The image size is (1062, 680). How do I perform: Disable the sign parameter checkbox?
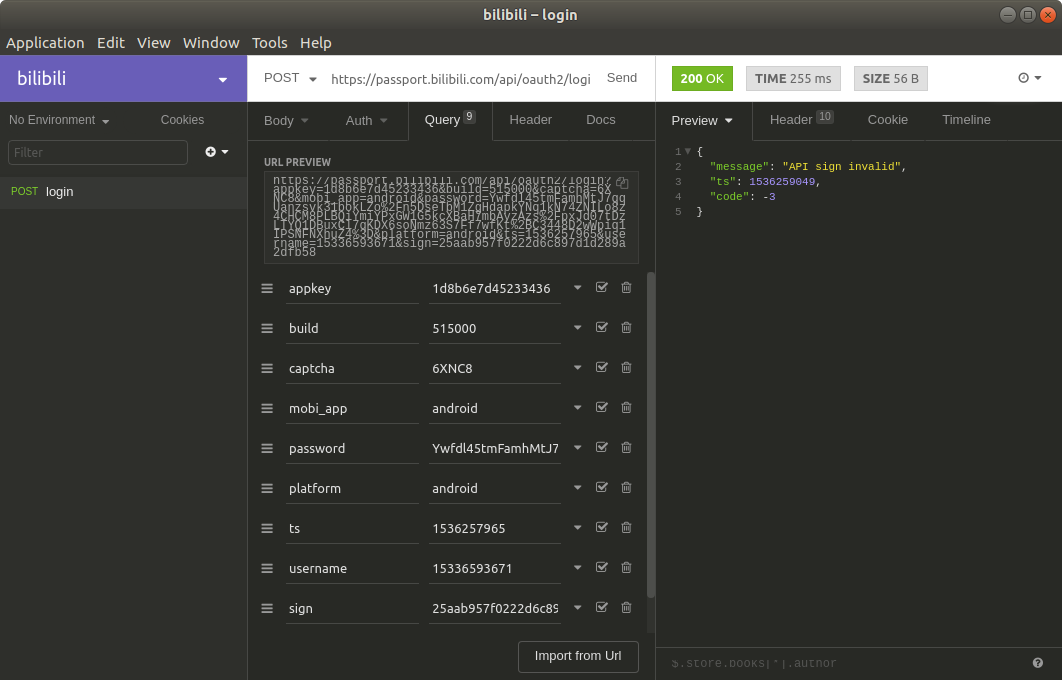click(601, 607)
